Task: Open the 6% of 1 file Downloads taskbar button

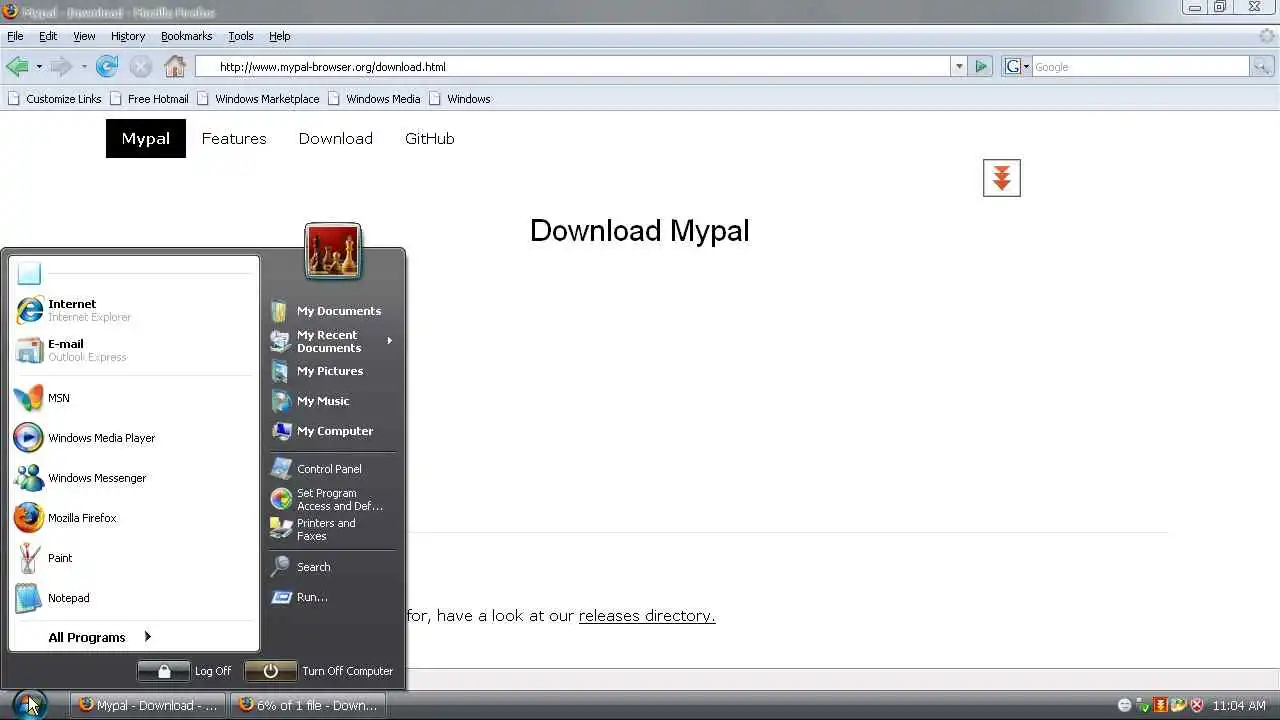Action: (x=308, y=705)
